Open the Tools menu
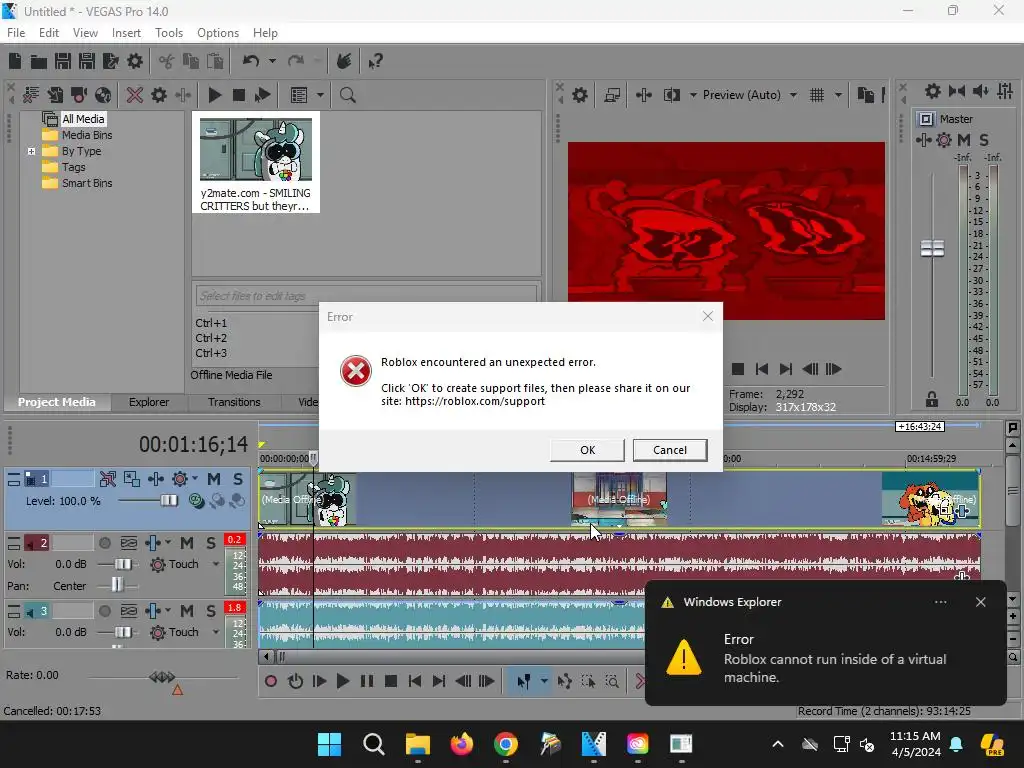The width and height of the screenshot is (1024, 768). point(168,33)
